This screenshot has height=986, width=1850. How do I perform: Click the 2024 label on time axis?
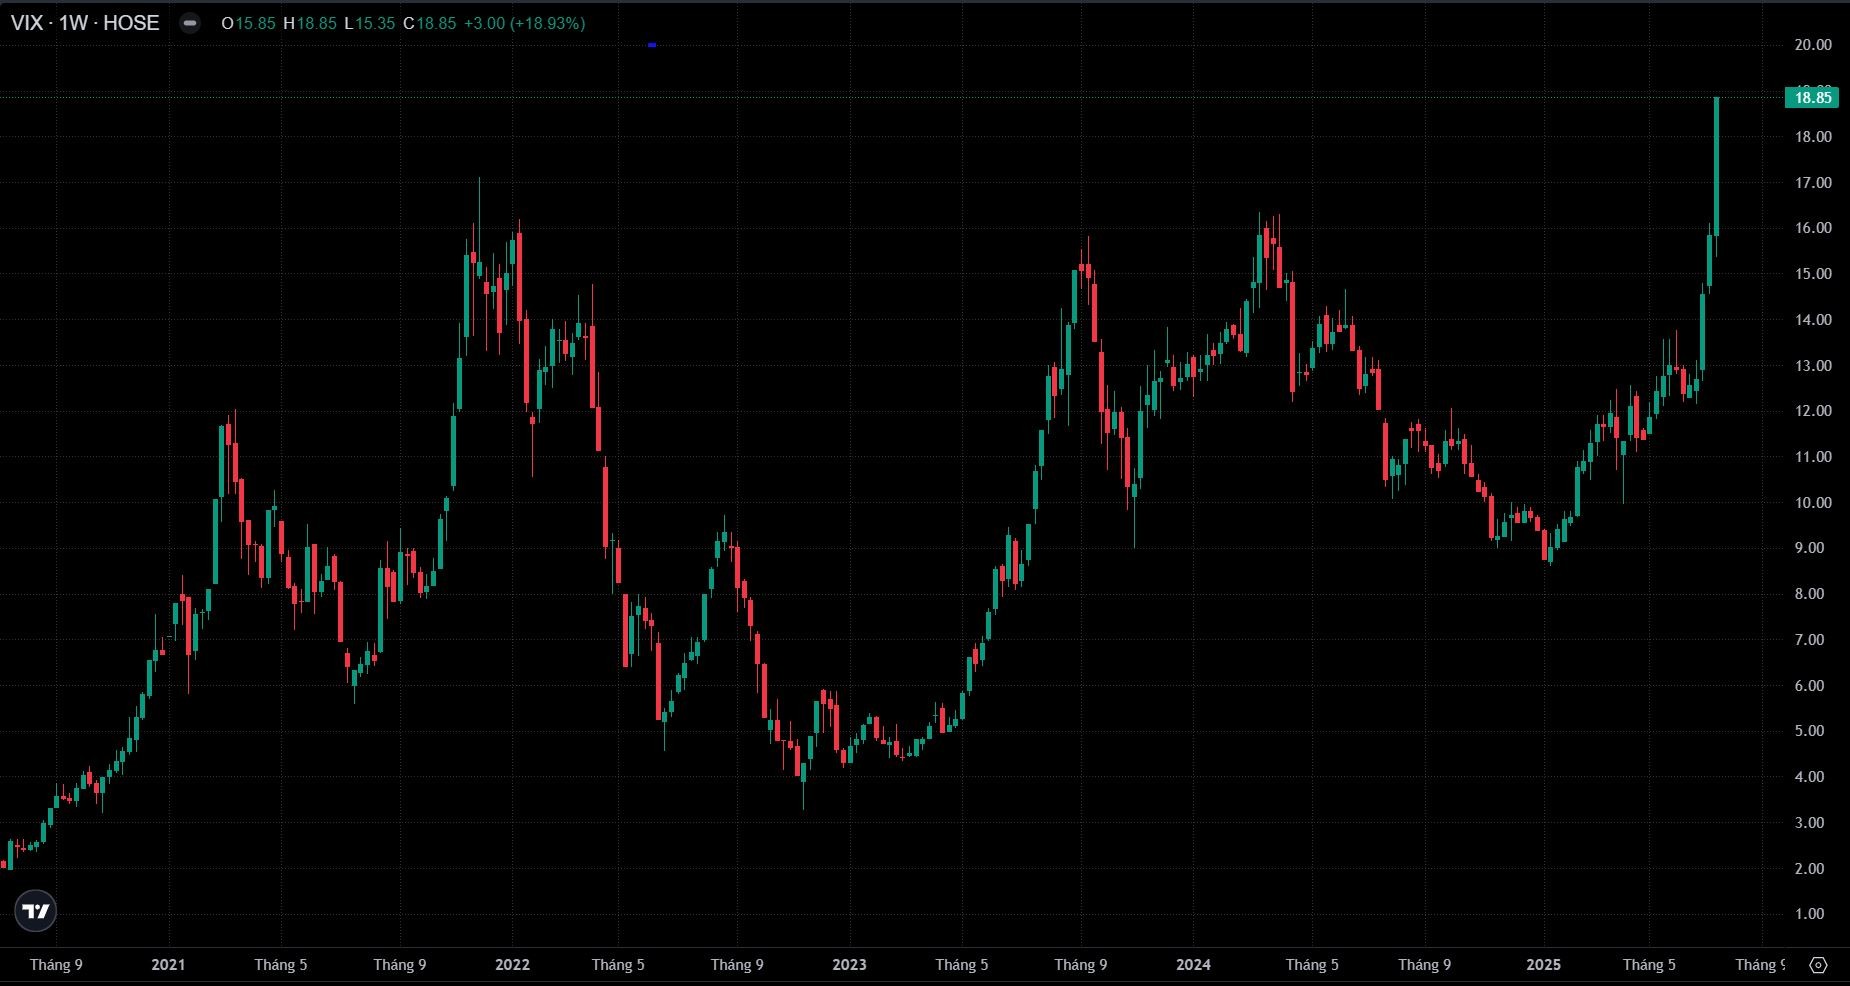point(1193,965)
